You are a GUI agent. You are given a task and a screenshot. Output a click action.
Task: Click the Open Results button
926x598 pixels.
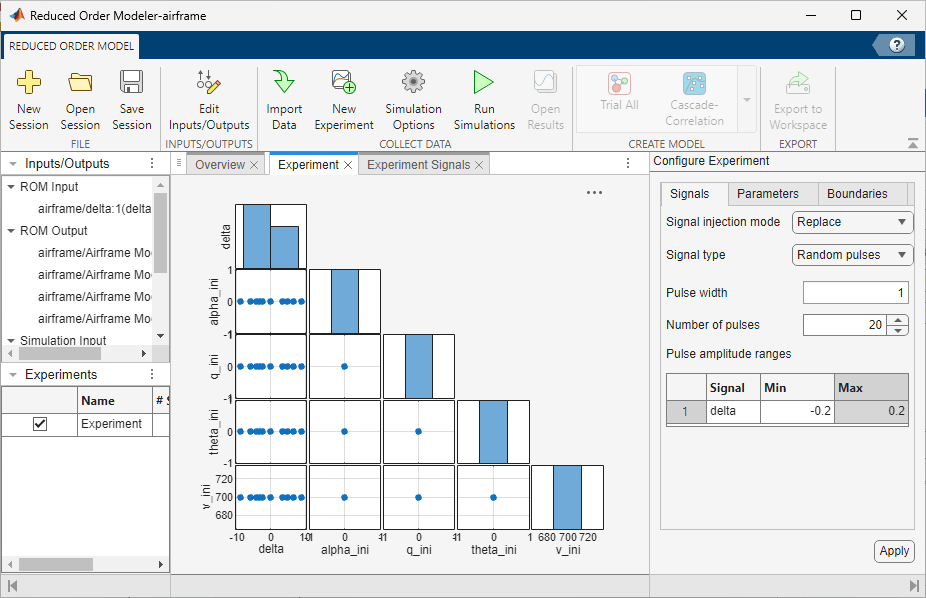pyautogui.click(x=545, y=97)
